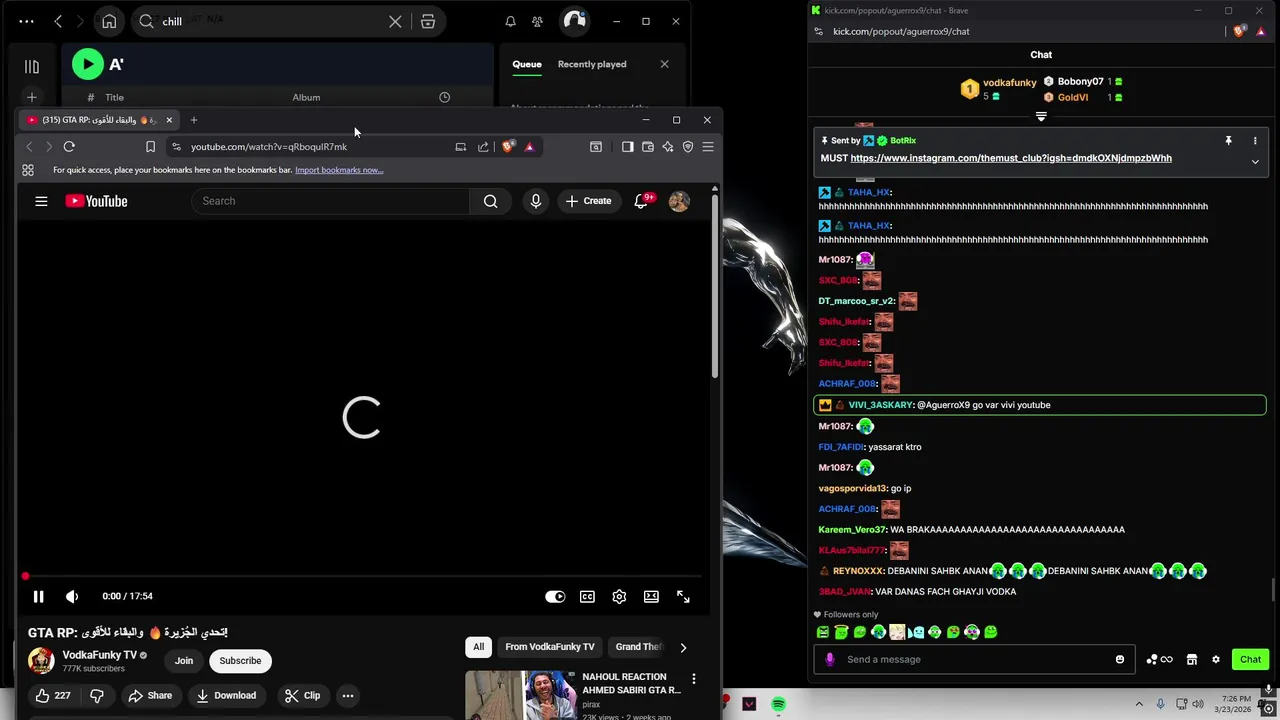
Task: Click the youtube.com address bar URL
Action: click(x=269, y=147)
